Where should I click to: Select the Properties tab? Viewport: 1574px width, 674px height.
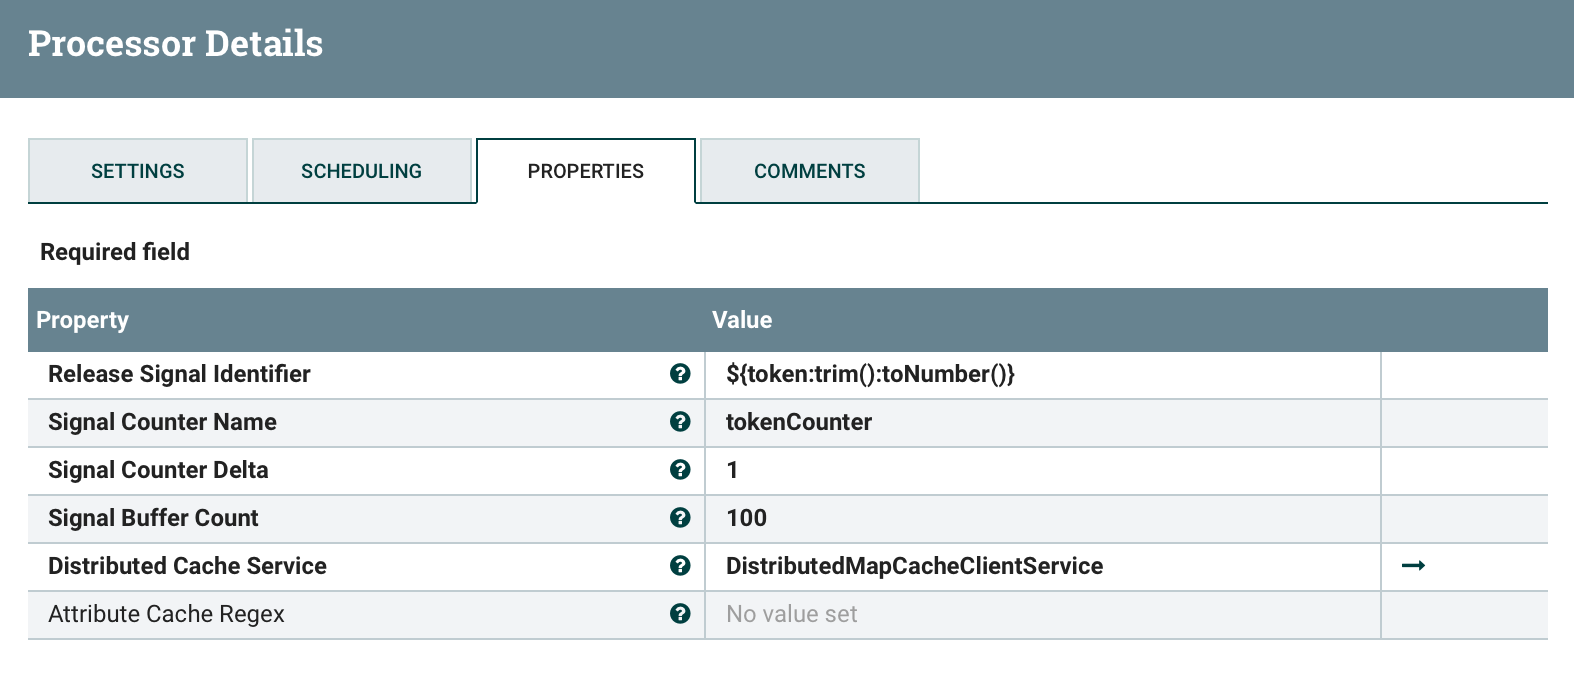(585, 171)
